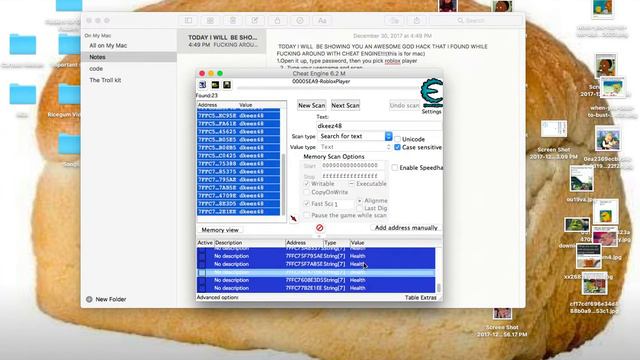Click the Aa text format icon in Notes
The image size is (640, 360).
click(x=322, y=20)
